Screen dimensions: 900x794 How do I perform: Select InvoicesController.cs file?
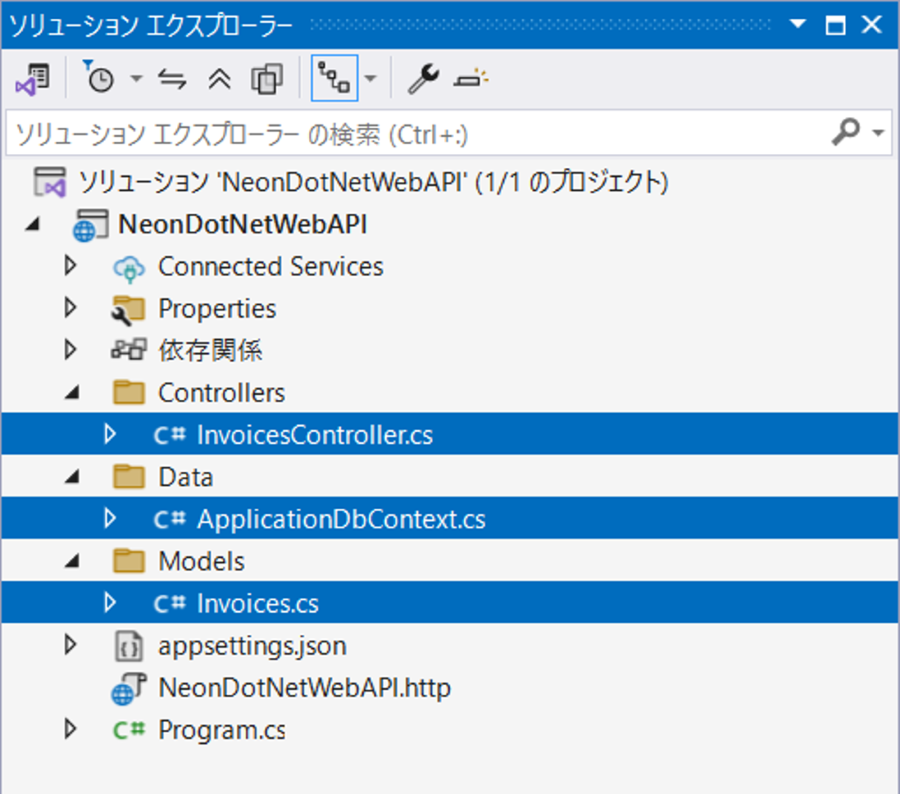(314, 436)
